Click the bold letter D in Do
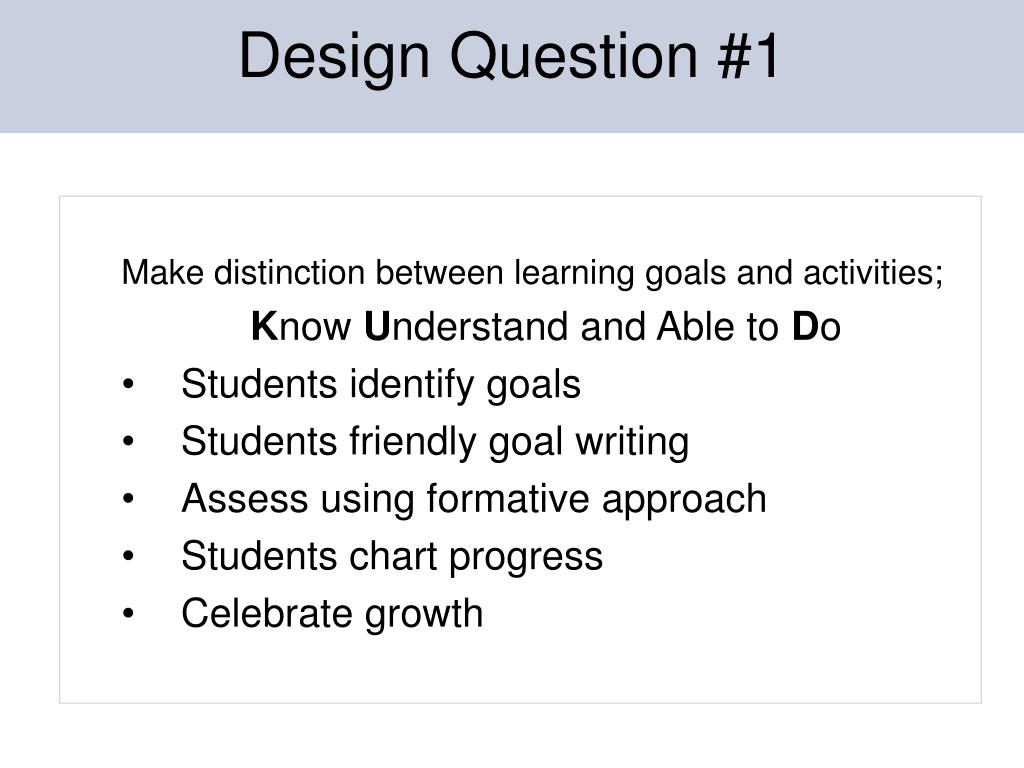Viewport: 1024px width, 768px height. point(805,327)
